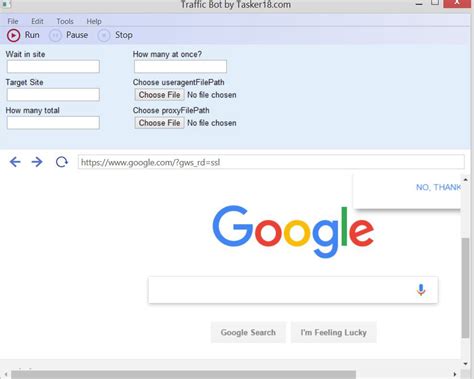Click the Google voice search microphone
Viewport: 474px width, 379px height.
(421, 290)
